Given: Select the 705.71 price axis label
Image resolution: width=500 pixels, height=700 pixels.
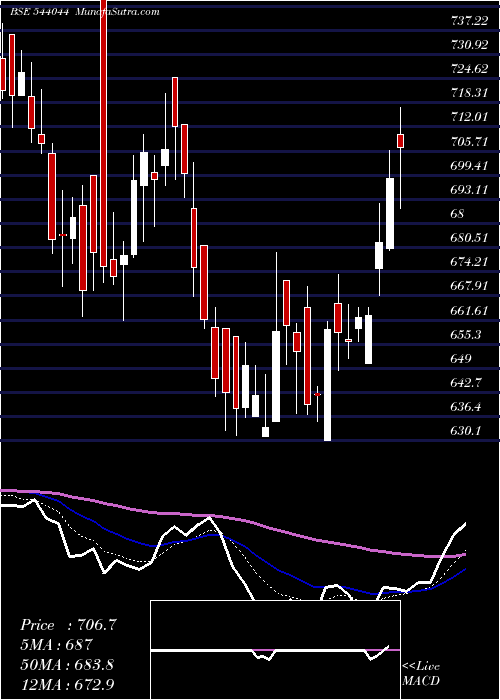Looking at the screenshot, I should (468, 142).
